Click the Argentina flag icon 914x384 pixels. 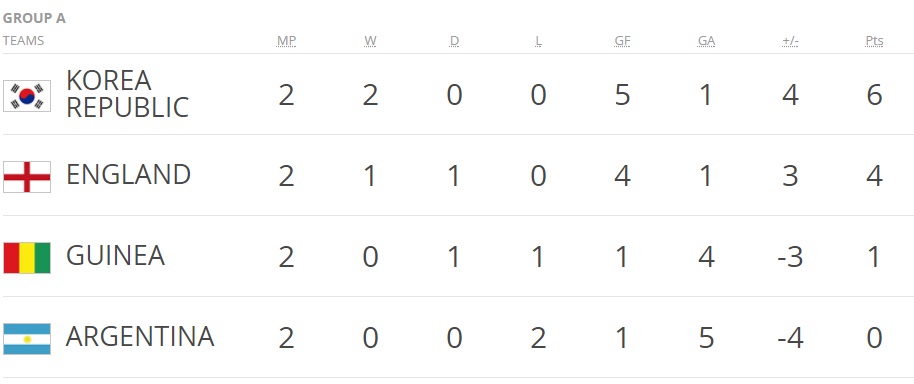point(27,339)
